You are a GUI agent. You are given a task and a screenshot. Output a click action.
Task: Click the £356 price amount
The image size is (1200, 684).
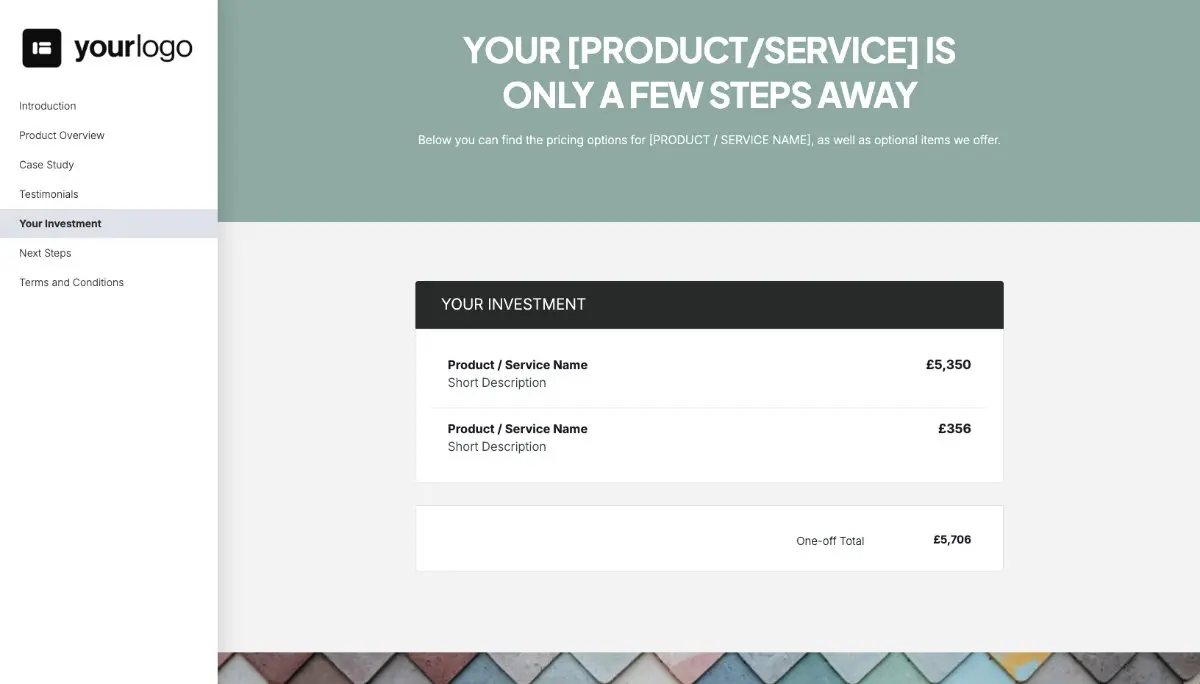(954, 428)
